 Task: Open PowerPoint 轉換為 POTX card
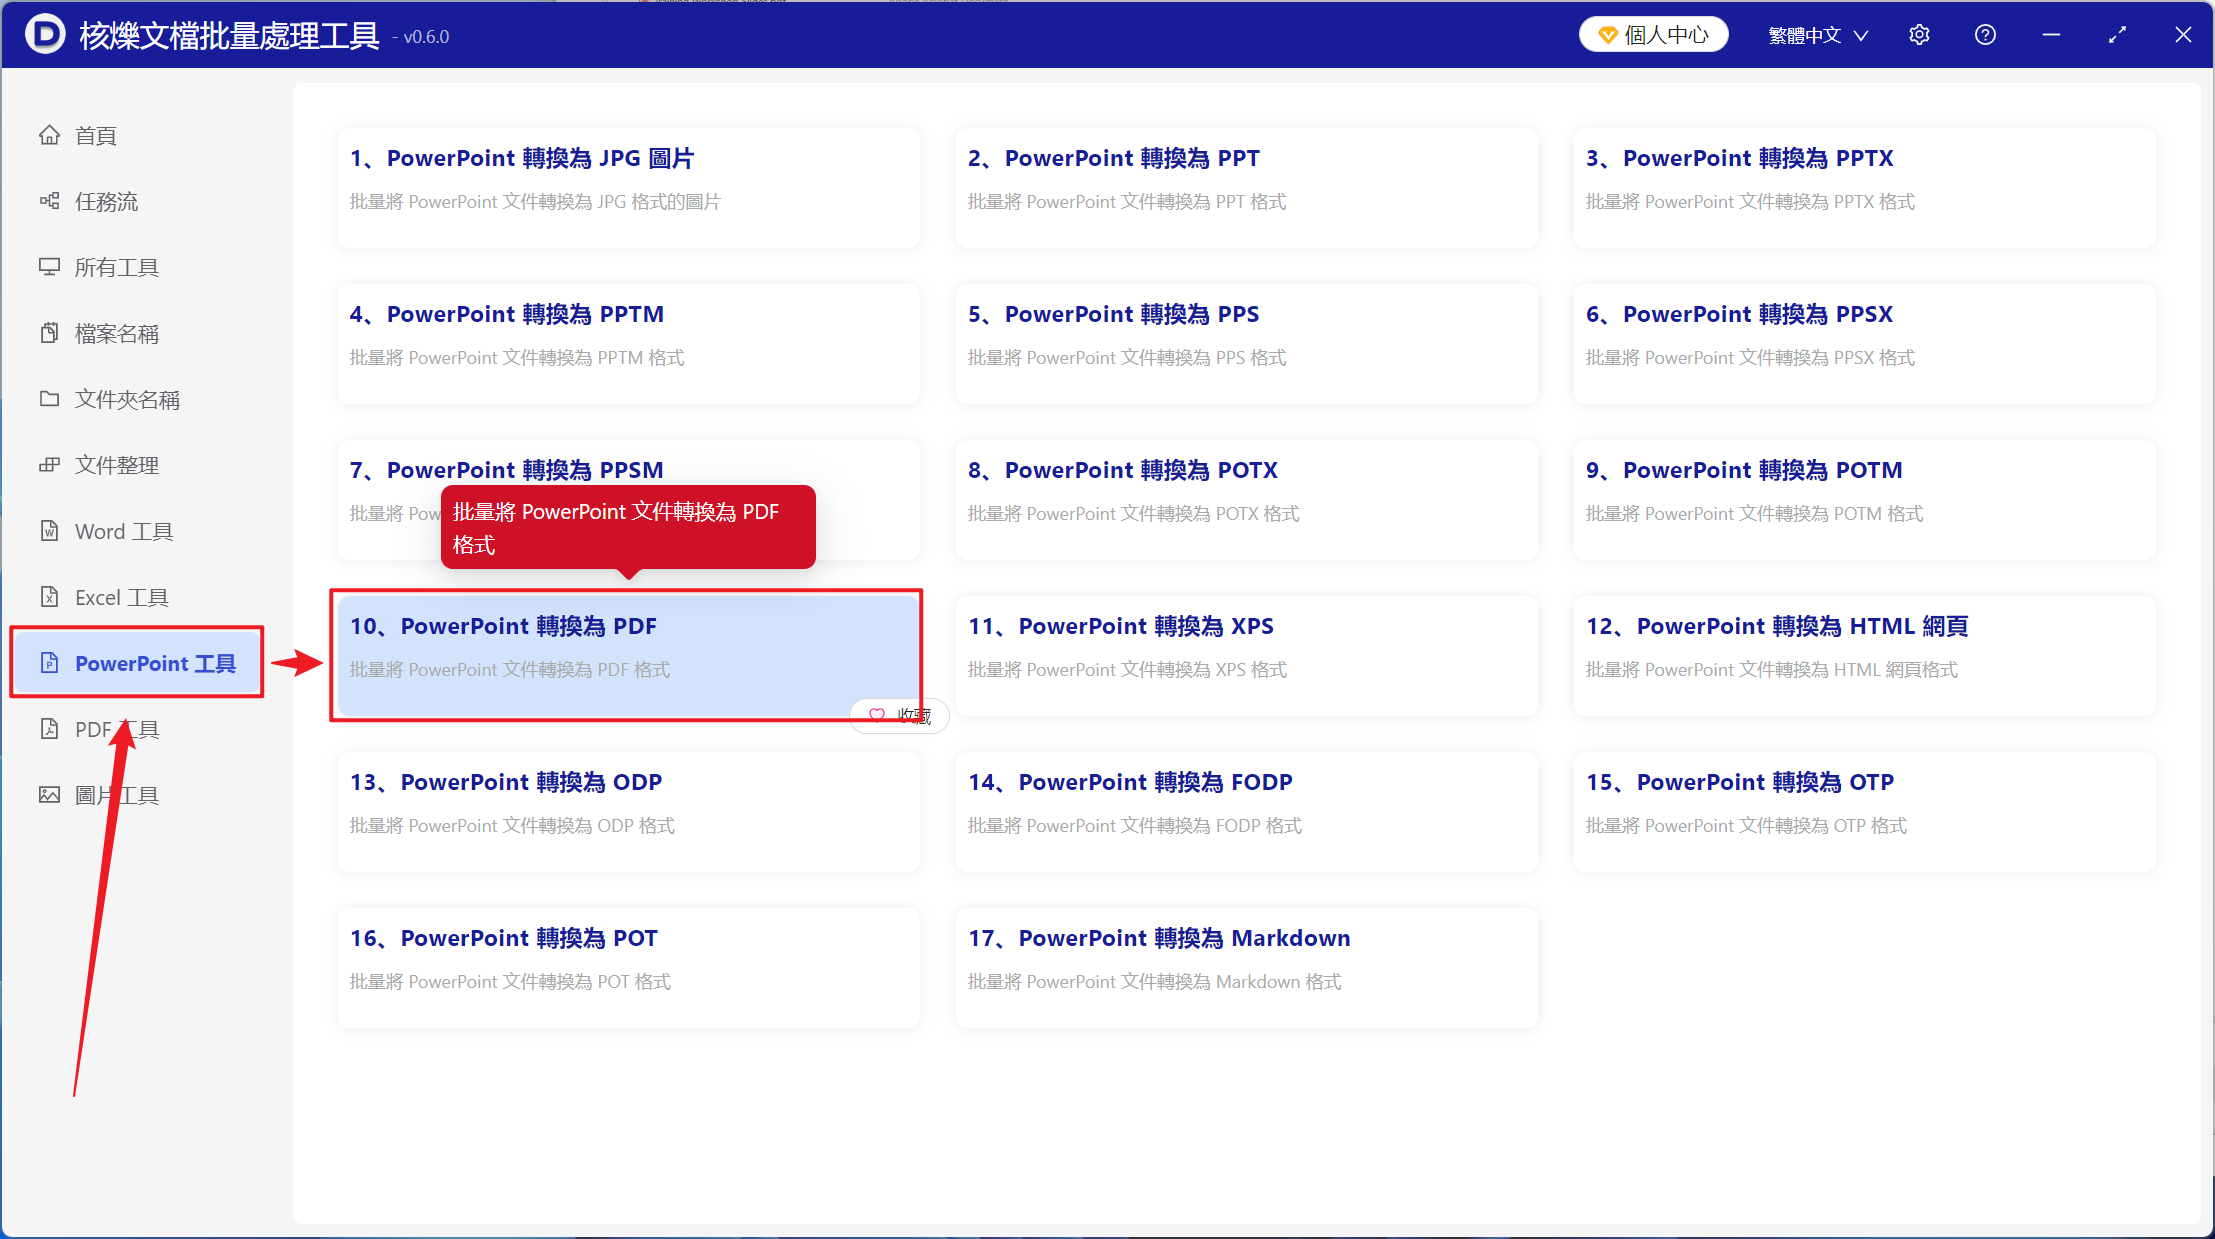point(1246,499)
